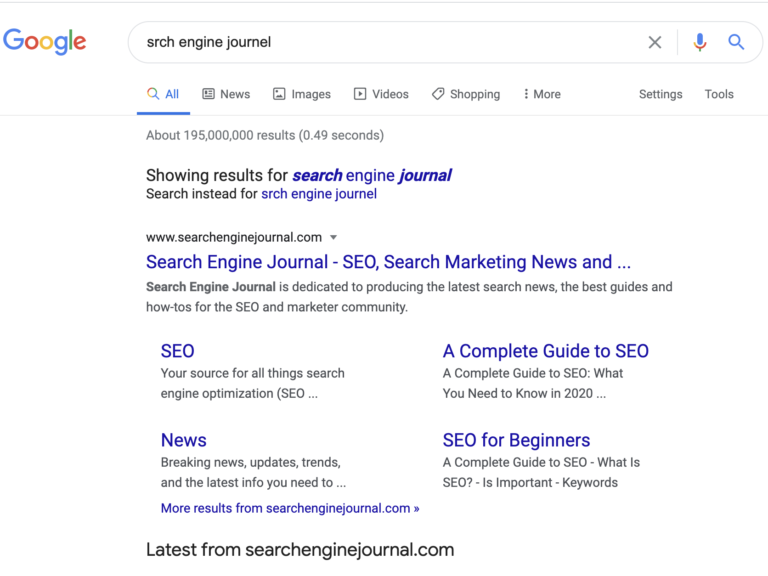This screenshot has width=768, height=576.
Task: Open search Settings
Action: click(660, 94)
